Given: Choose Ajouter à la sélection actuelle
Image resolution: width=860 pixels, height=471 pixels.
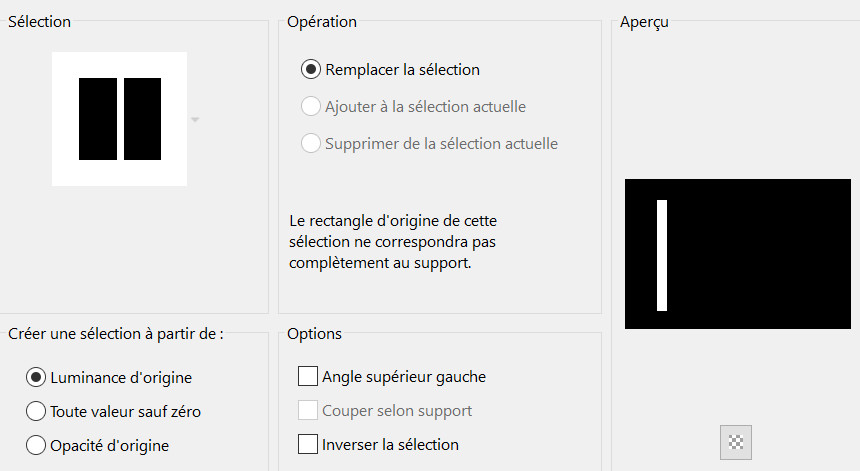Looking at the screenshot, I should click(x=311, y=107).
